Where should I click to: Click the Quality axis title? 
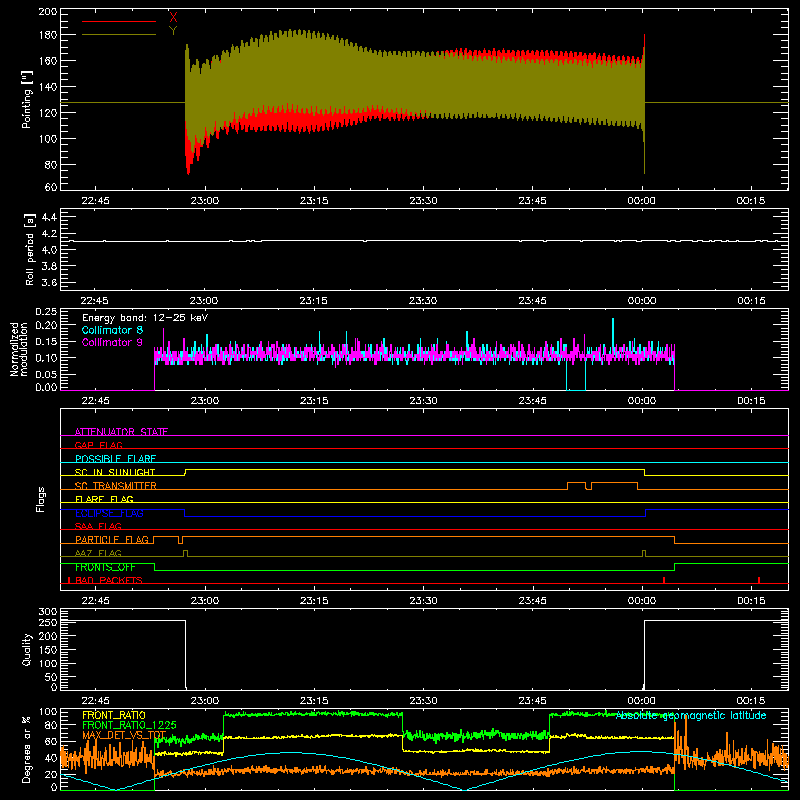(27, 649)
